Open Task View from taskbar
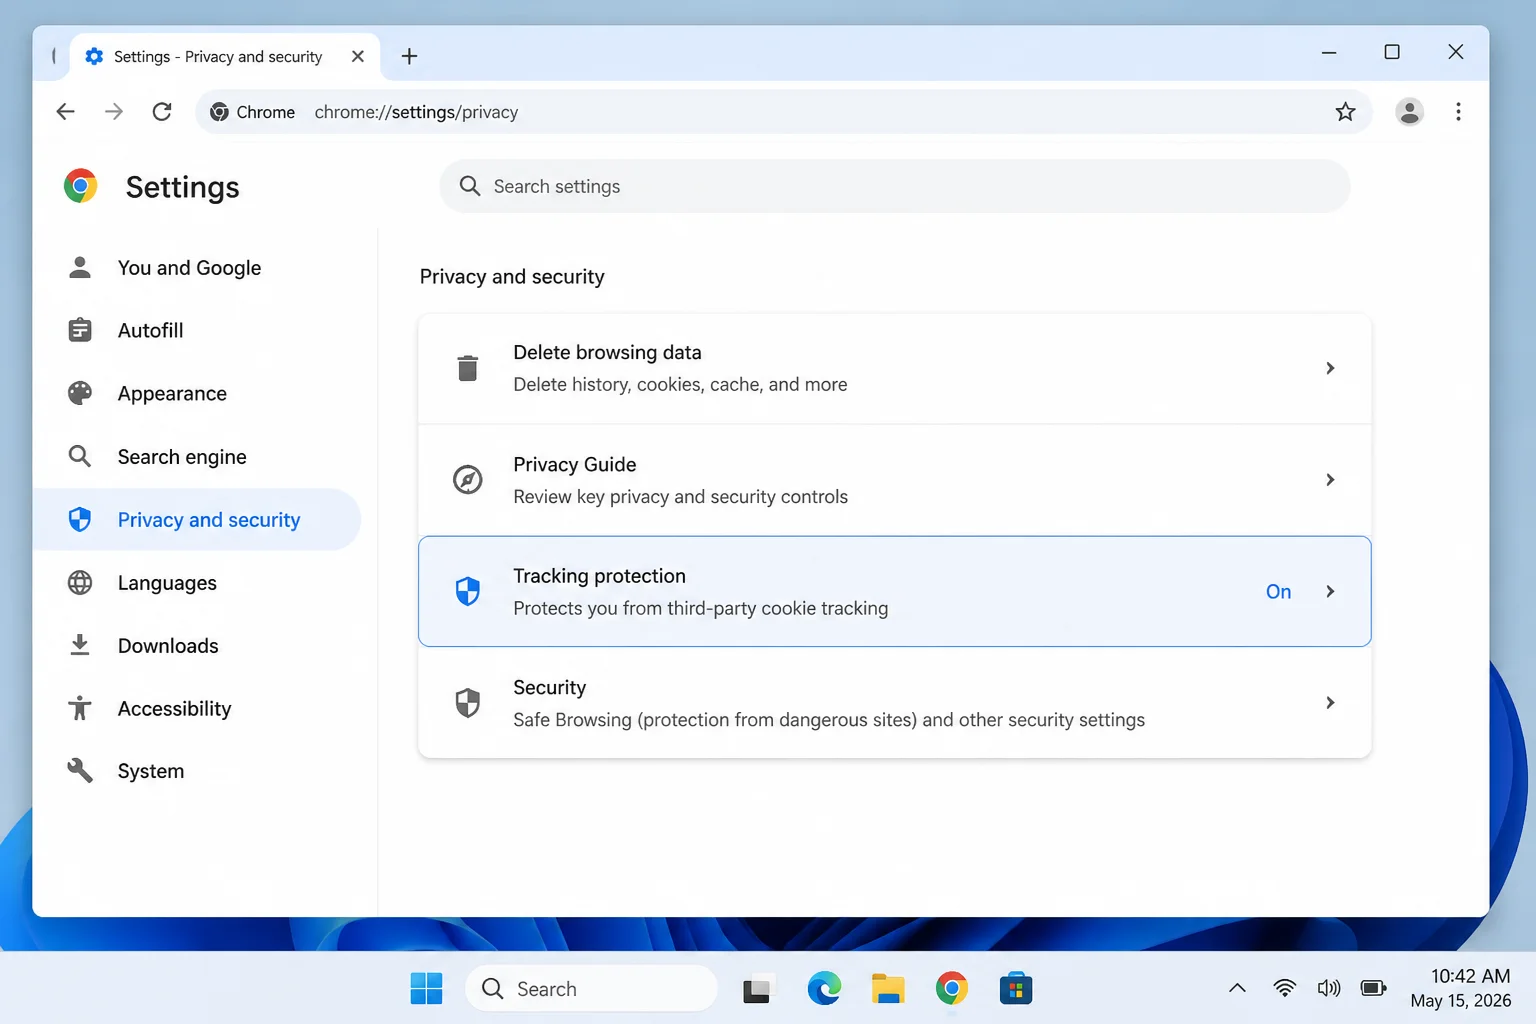 click(759, 988)
